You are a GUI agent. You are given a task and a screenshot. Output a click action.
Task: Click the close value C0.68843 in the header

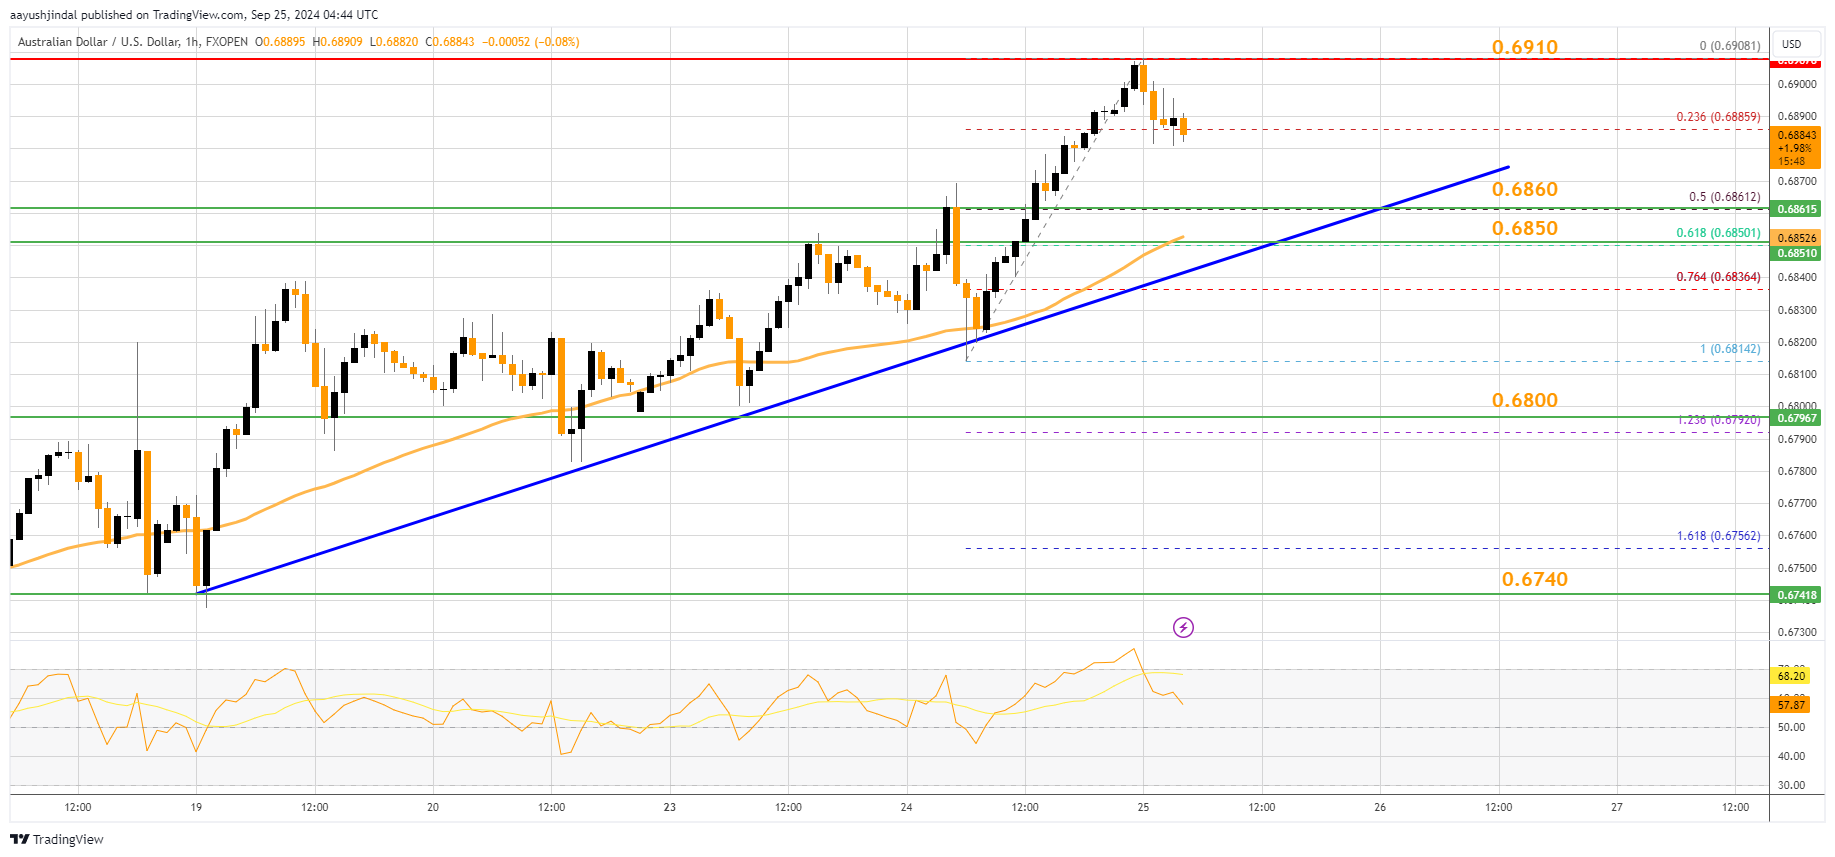tap(450, 42)
